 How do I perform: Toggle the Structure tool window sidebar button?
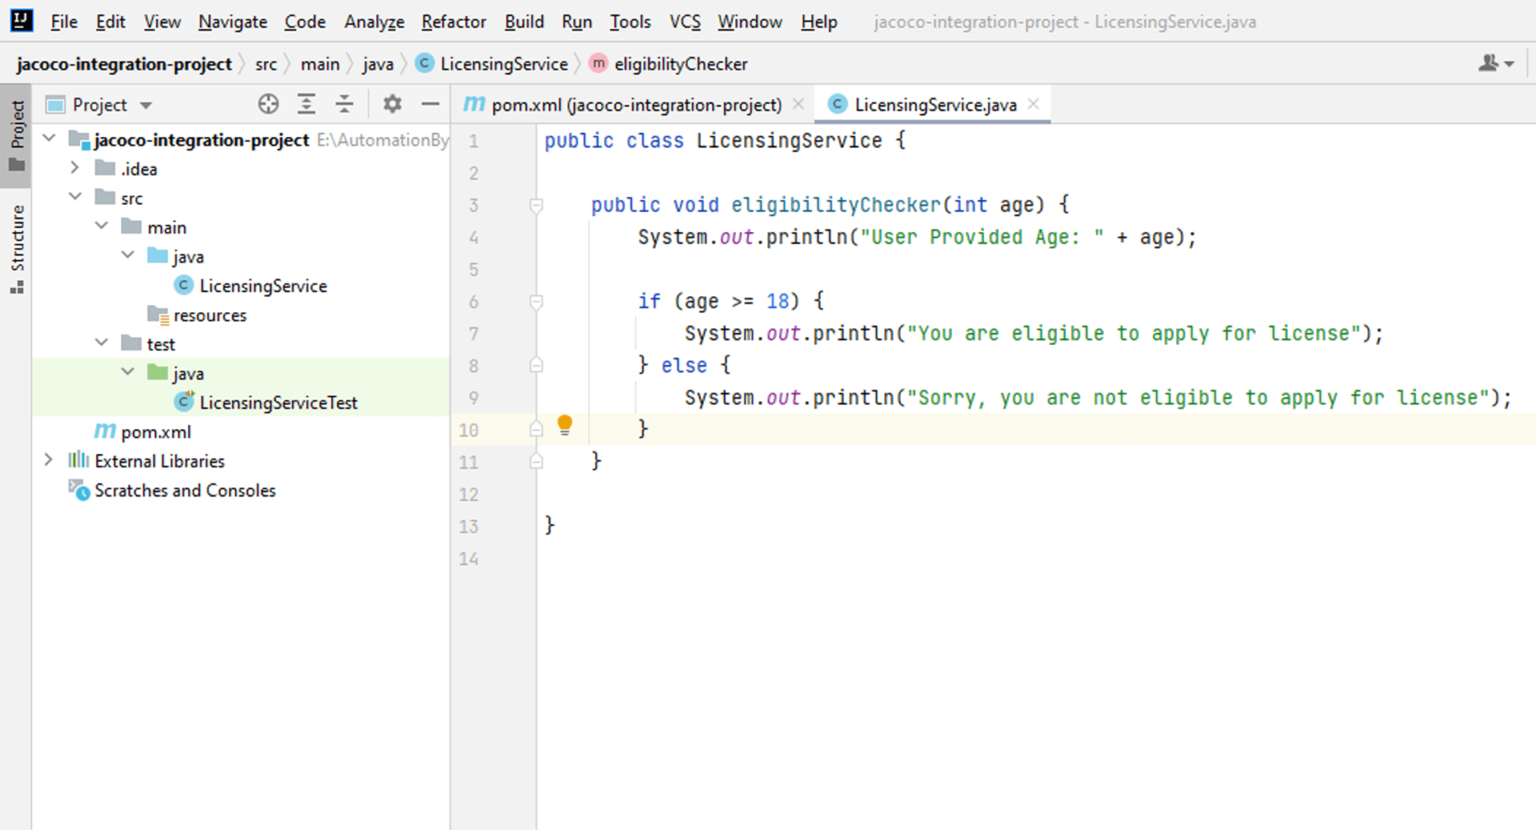(17, 248)
